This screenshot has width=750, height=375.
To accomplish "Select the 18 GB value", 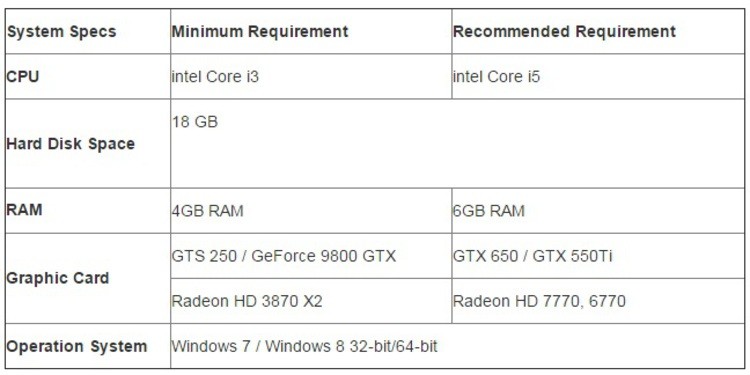I will point(195,122).
